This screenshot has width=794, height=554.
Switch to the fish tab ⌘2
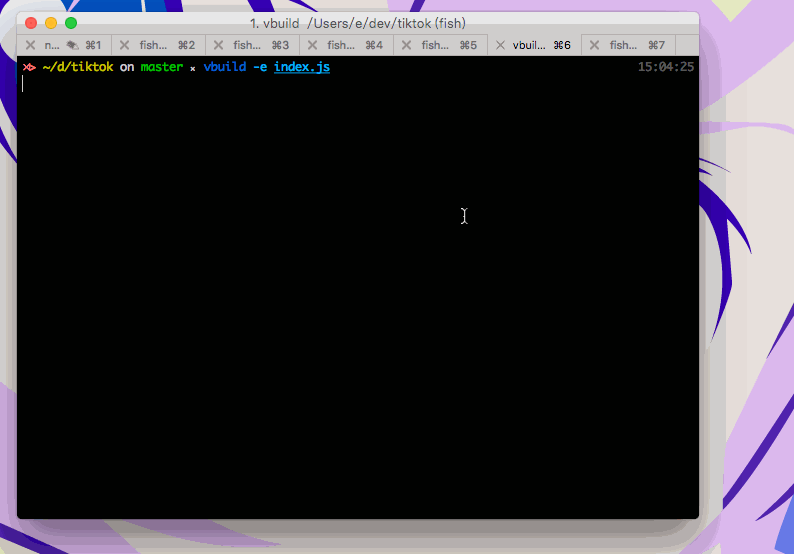click(158, 45)
